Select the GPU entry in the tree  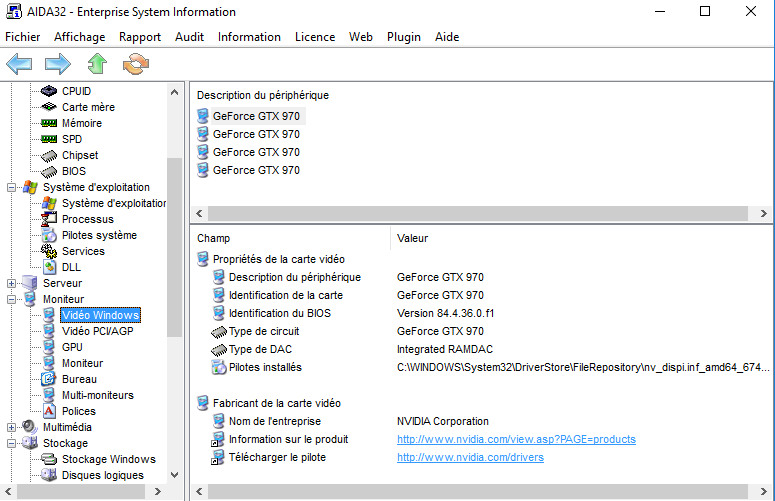pyautogui.click(x=72, y=347)
